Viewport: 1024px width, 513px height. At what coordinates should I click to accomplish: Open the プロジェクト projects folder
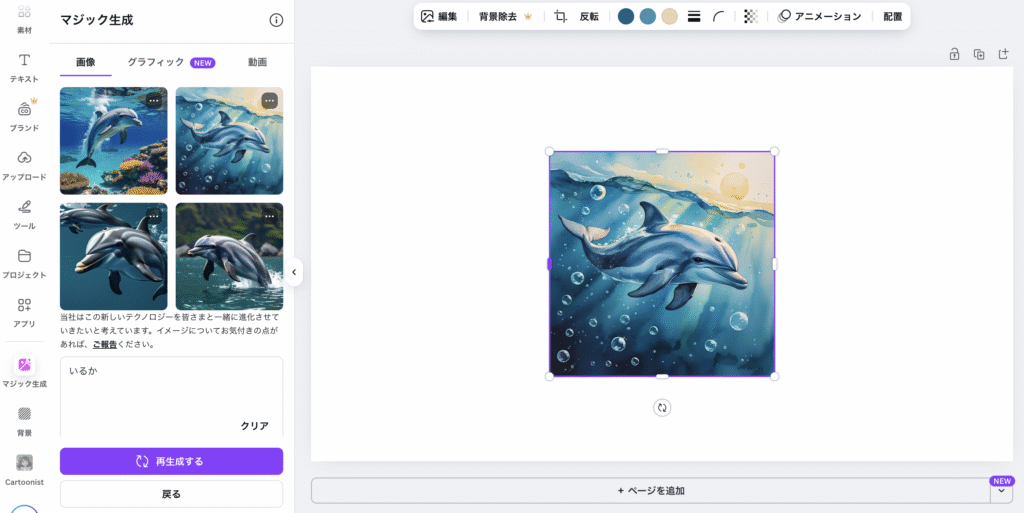coord(24,264)
